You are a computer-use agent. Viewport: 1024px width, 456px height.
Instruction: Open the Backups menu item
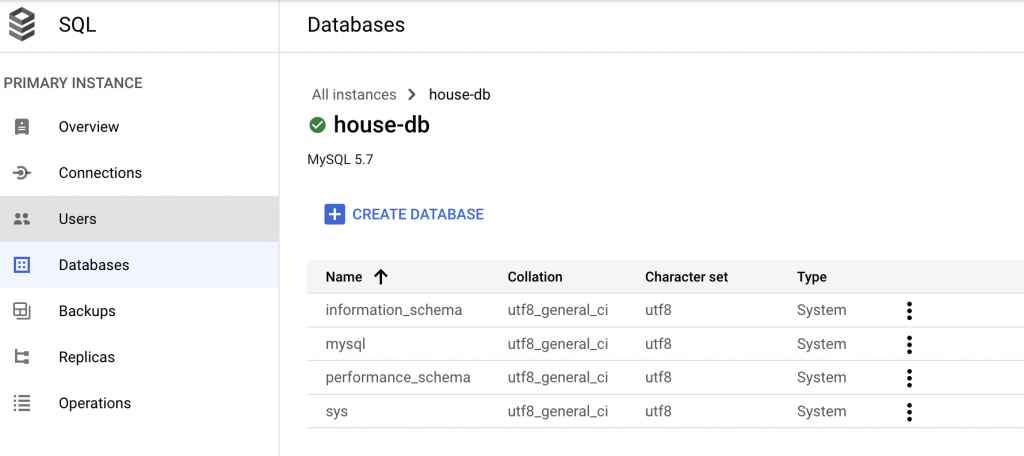[140, 311]
